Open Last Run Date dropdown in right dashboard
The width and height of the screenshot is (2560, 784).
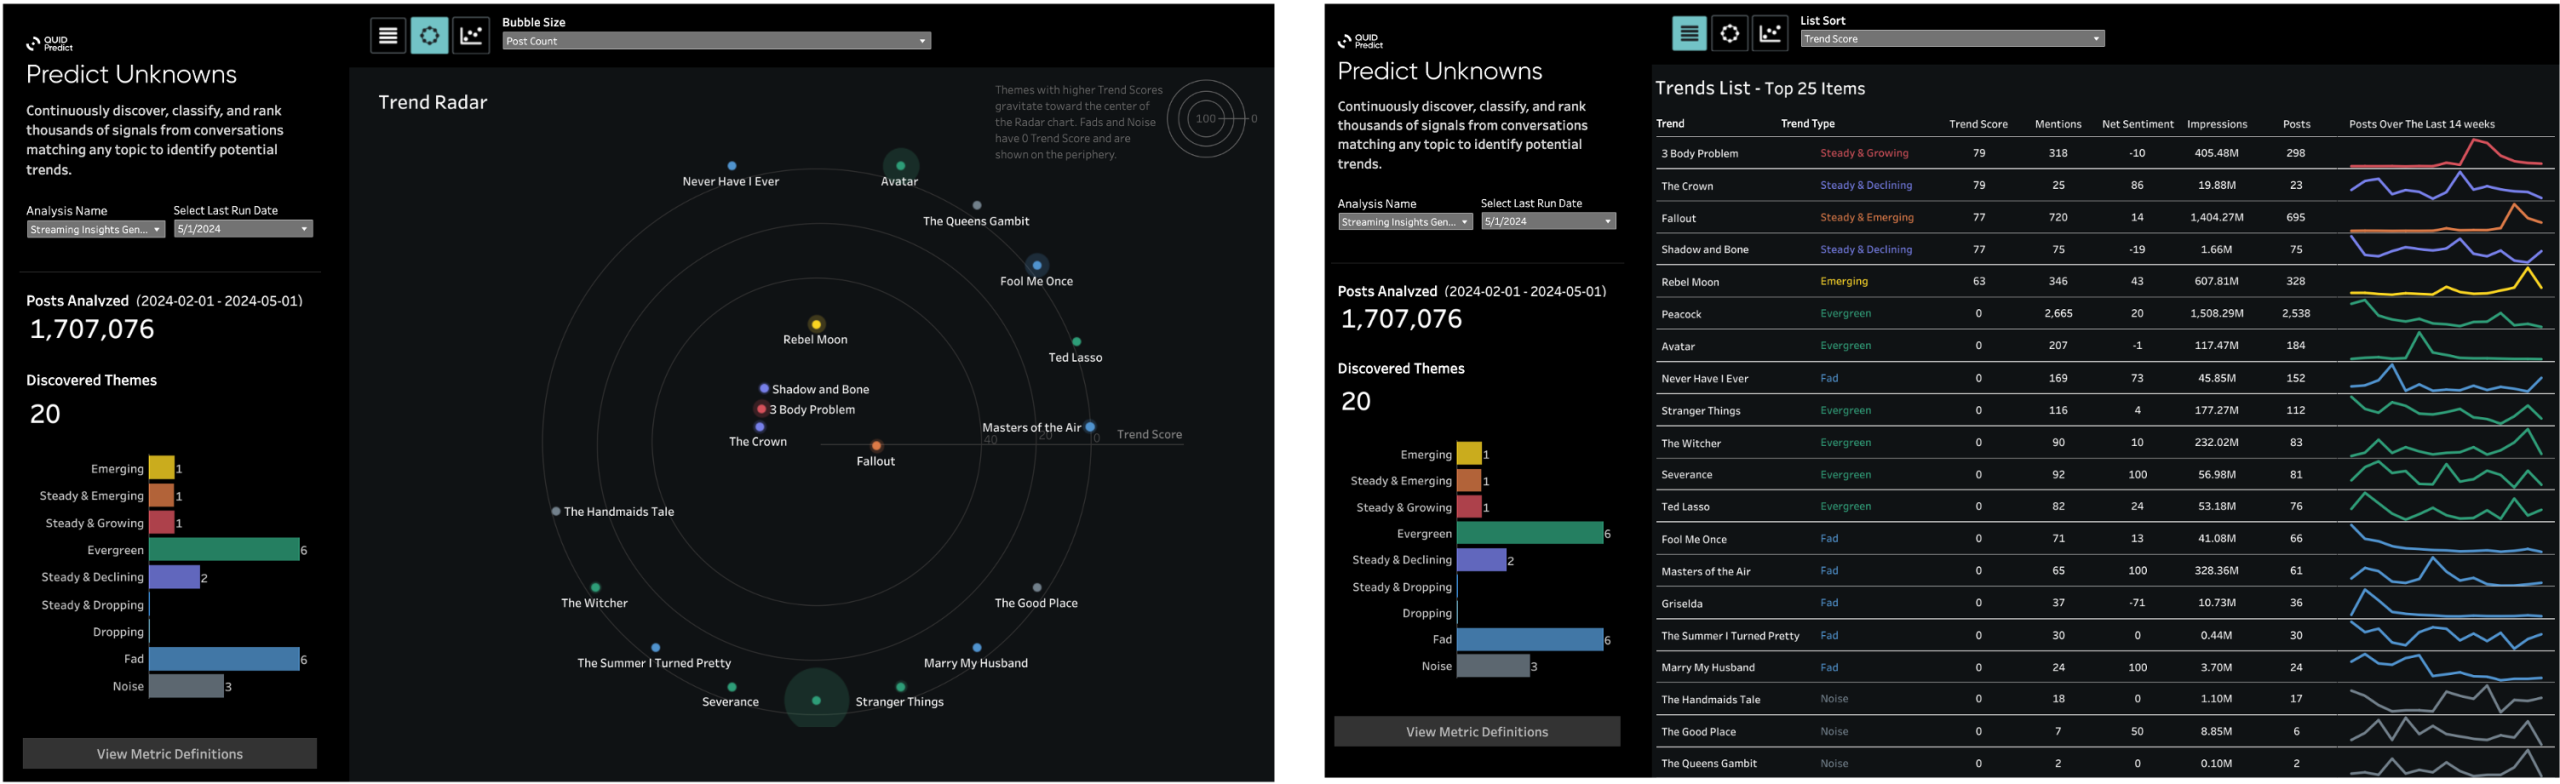(1548, 222)
